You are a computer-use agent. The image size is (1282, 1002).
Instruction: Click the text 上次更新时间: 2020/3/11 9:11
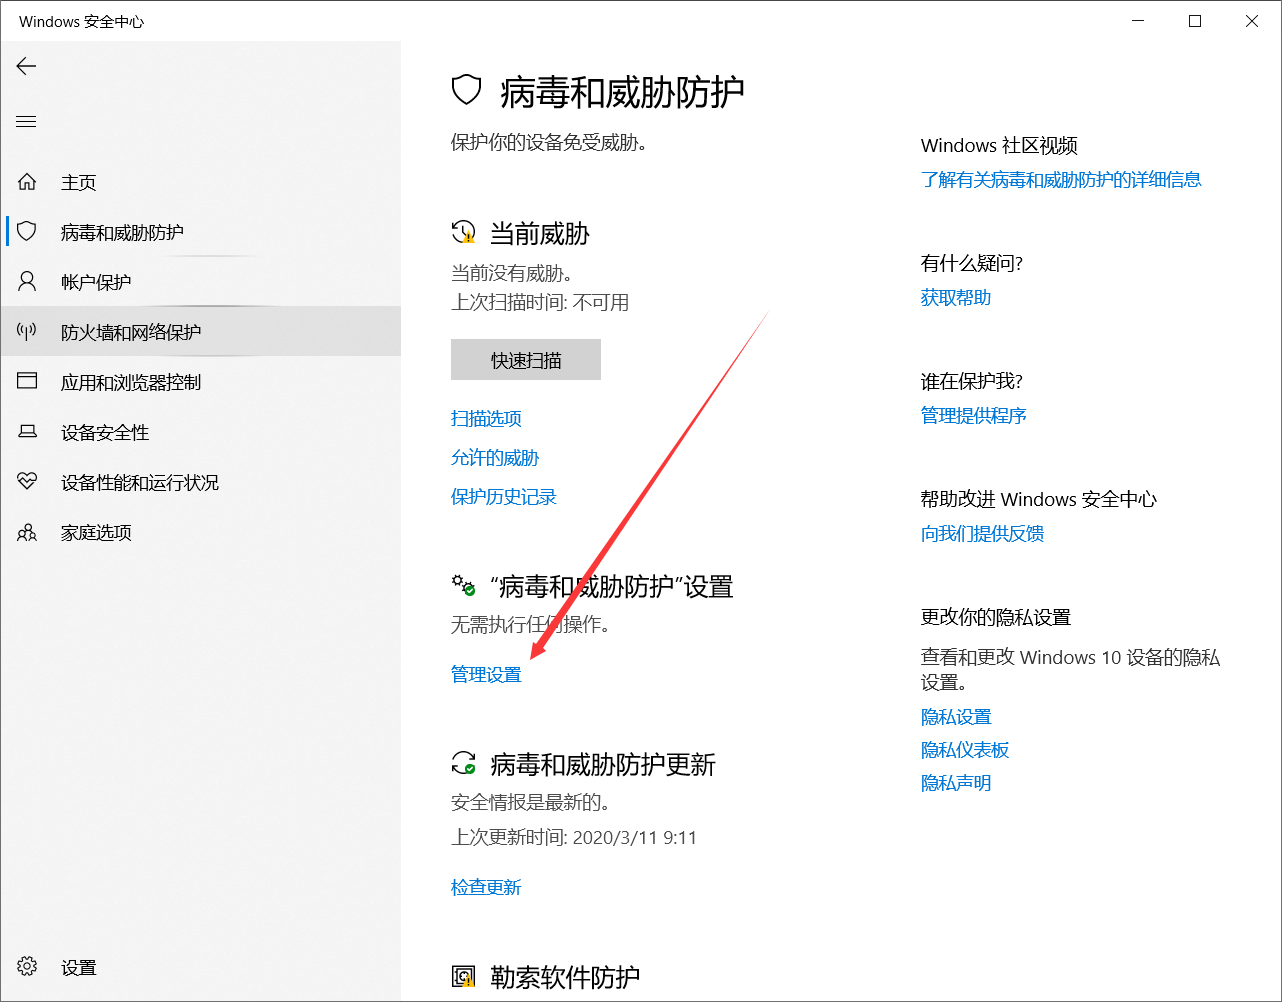tap(574, 837)
